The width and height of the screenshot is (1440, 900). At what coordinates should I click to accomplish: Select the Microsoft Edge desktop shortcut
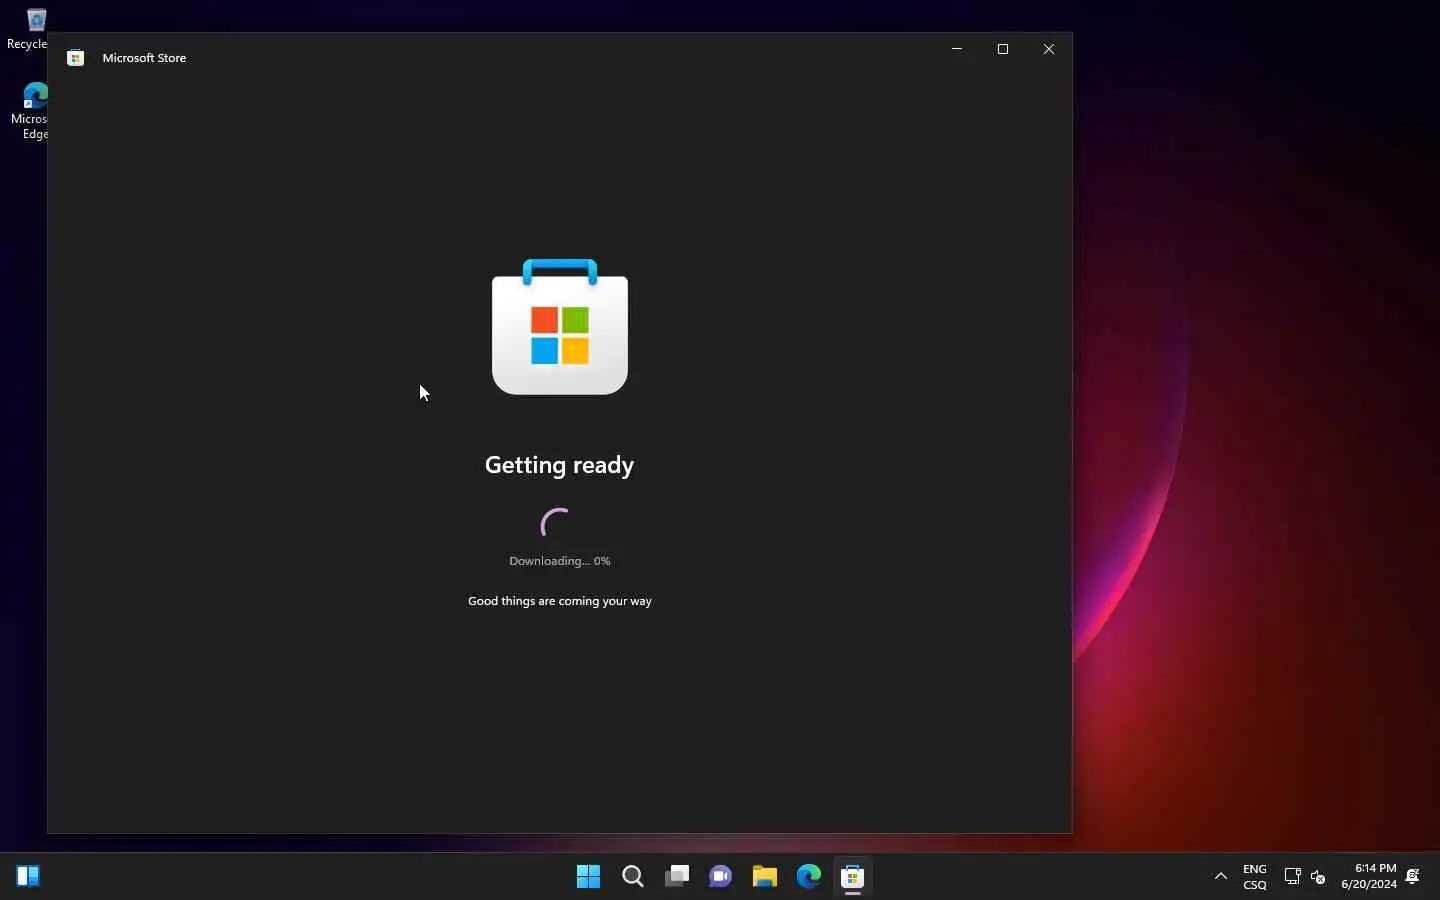(30, 111)
